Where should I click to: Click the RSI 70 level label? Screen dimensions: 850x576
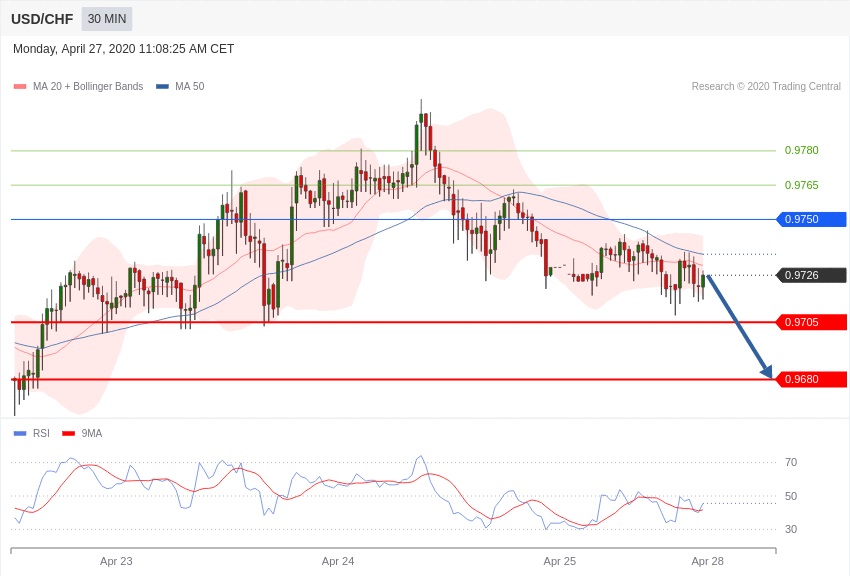(791, 462)
